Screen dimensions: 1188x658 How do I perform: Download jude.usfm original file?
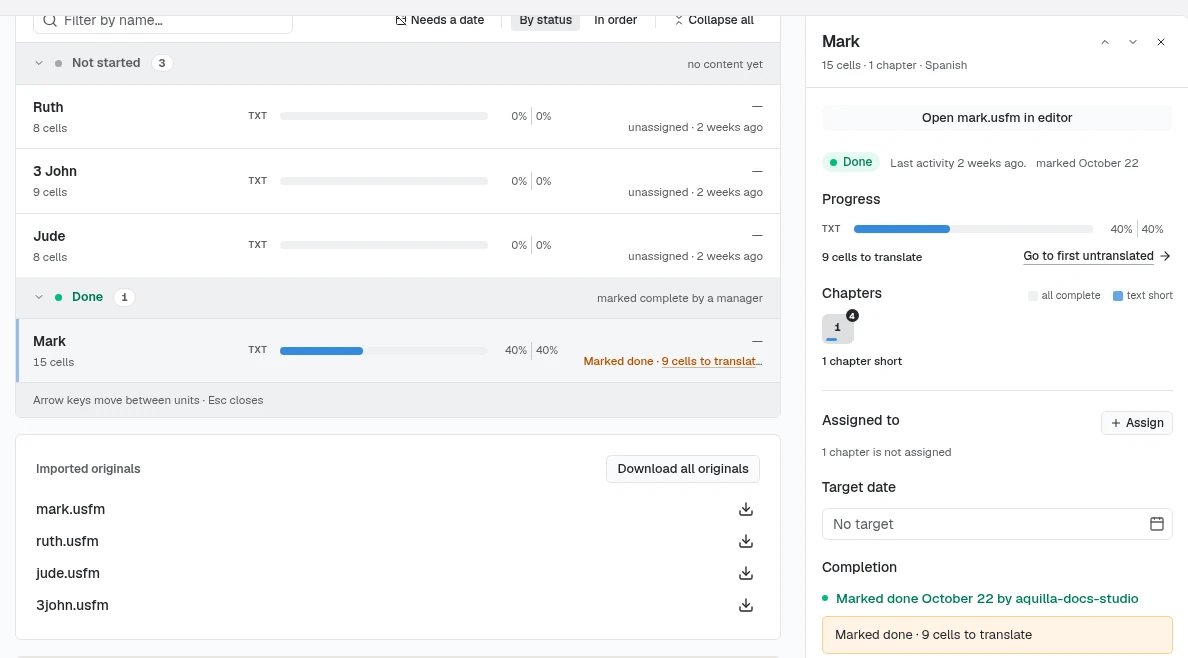click(746, 573)
